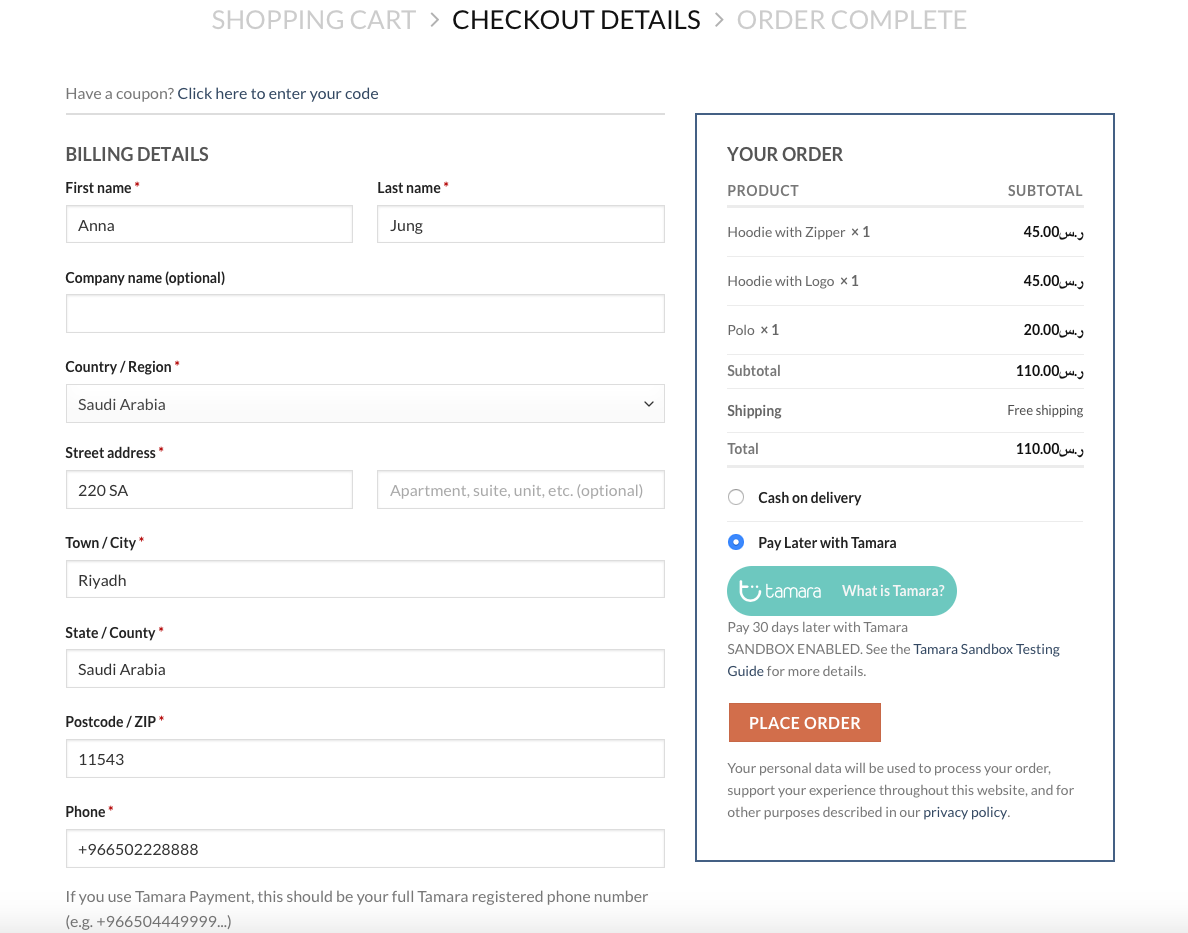Edit the State / County field
1188x933 pixels.
(365, 668)
